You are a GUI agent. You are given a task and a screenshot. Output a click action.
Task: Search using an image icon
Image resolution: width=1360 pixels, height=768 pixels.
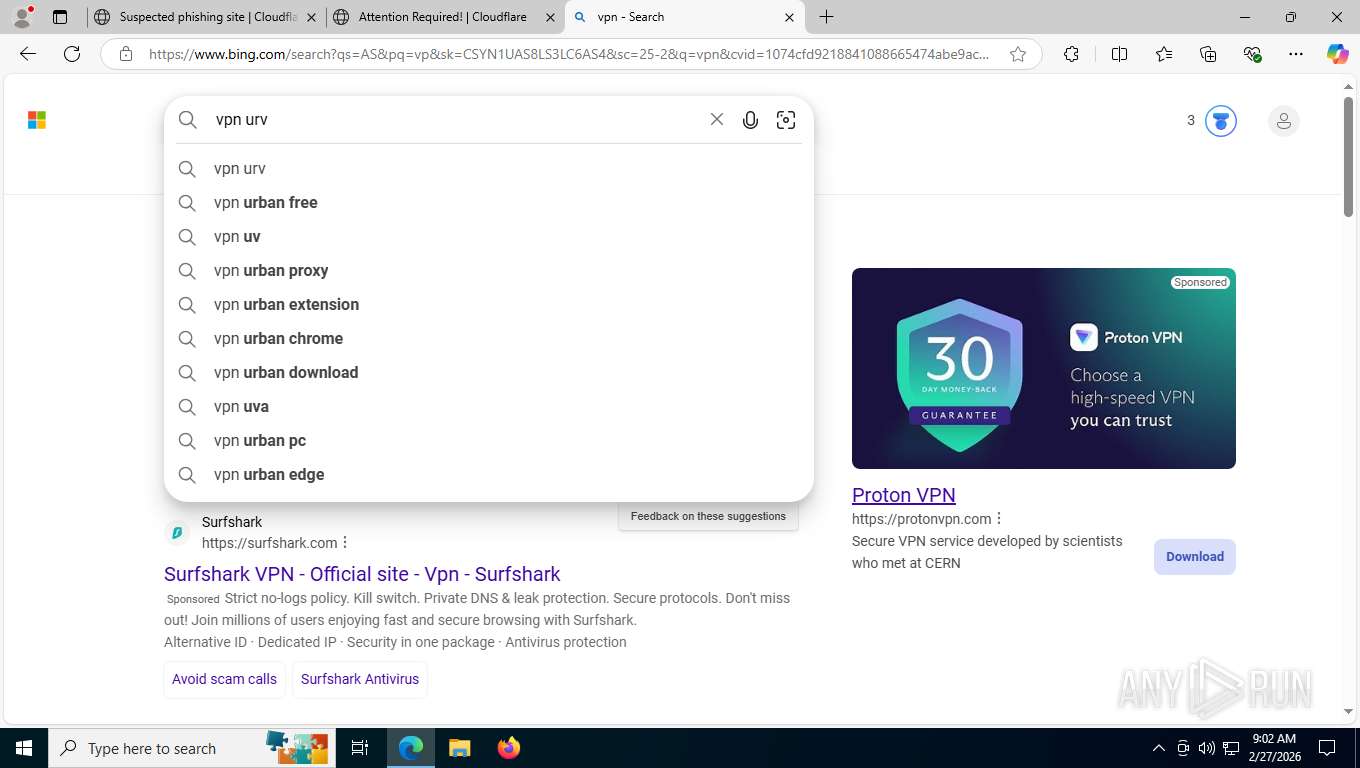pyautogui.click(x=786, y=120)
